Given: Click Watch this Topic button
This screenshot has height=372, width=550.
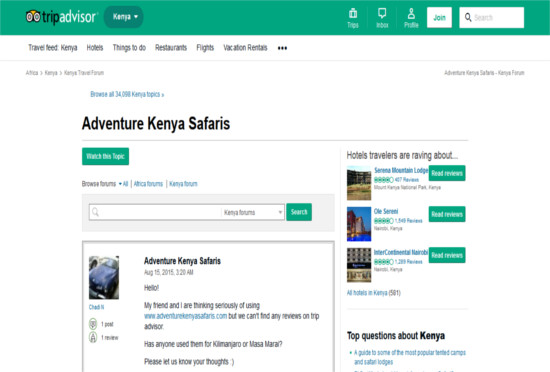Looking at the screenshot, I should [105, 156].
